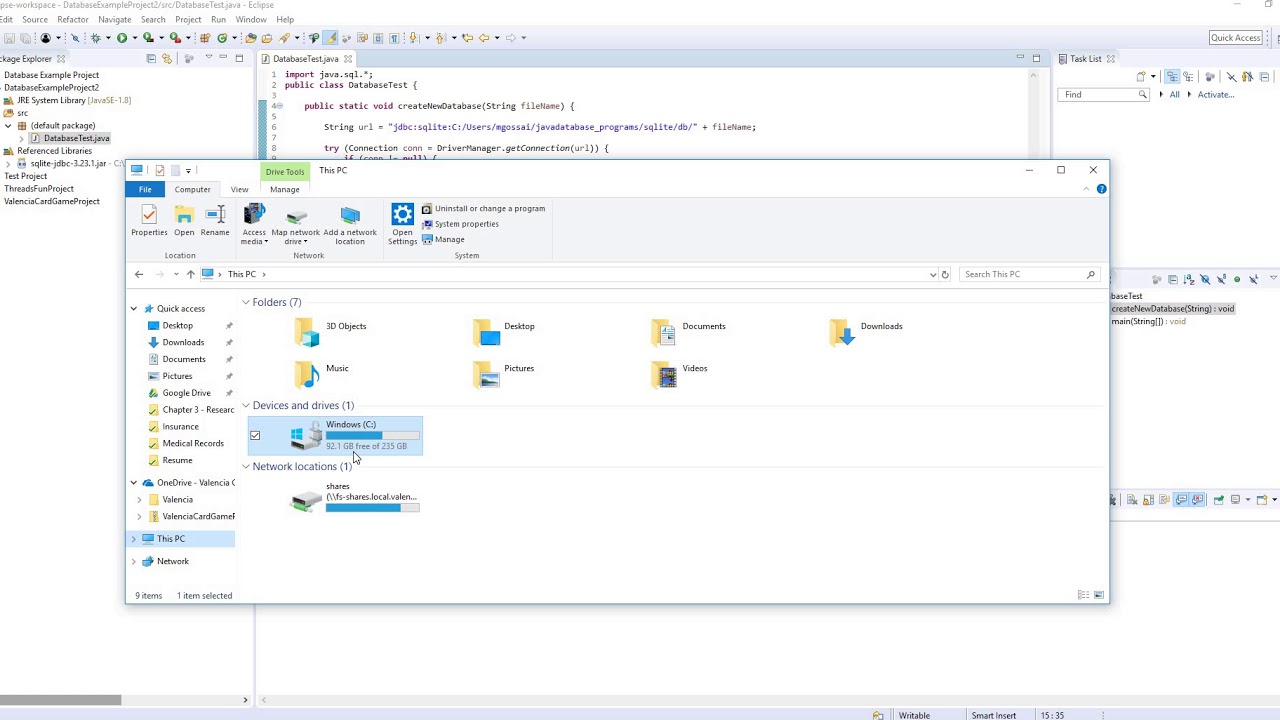
Task: Click the Refresh button by address bar
Action: (x=945, y=274)
